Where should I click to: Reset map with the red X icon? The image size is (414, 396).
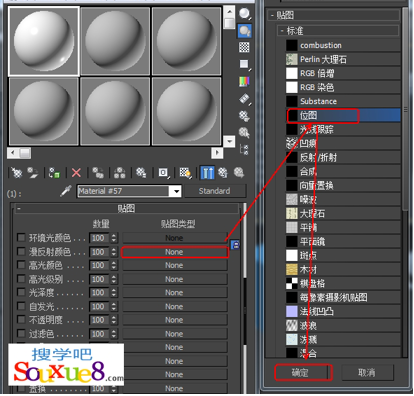coord(76,173)
